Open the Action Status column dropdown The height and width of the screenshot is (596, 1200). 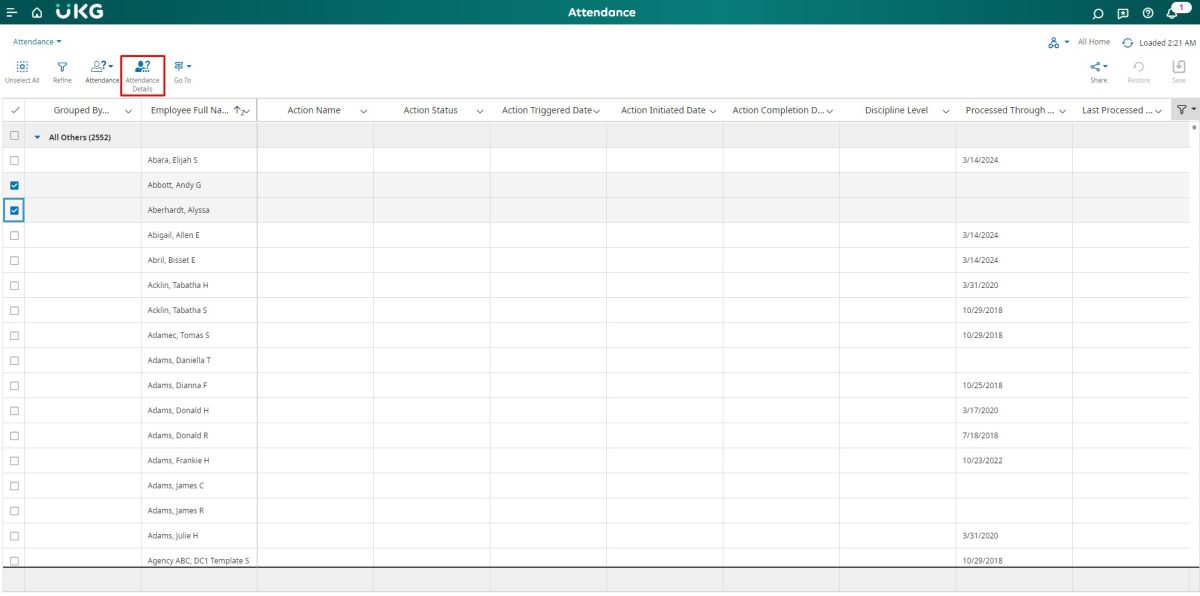pyautogui.click(x=479, y=110)
